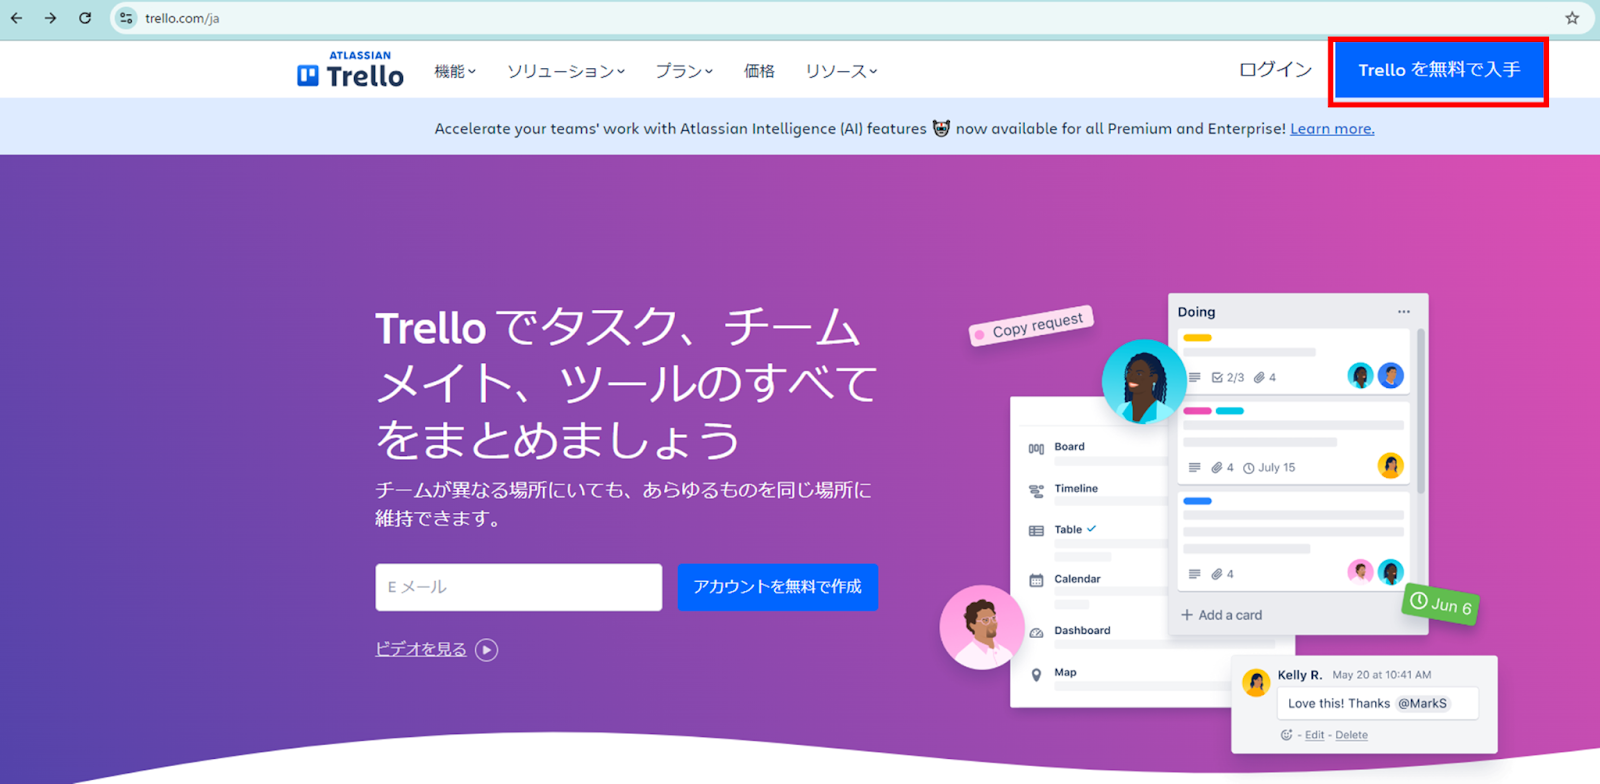This screenshot has height=784, width=1600.
Task: Click the man avatar with pink background
Action: click(982, 627)
